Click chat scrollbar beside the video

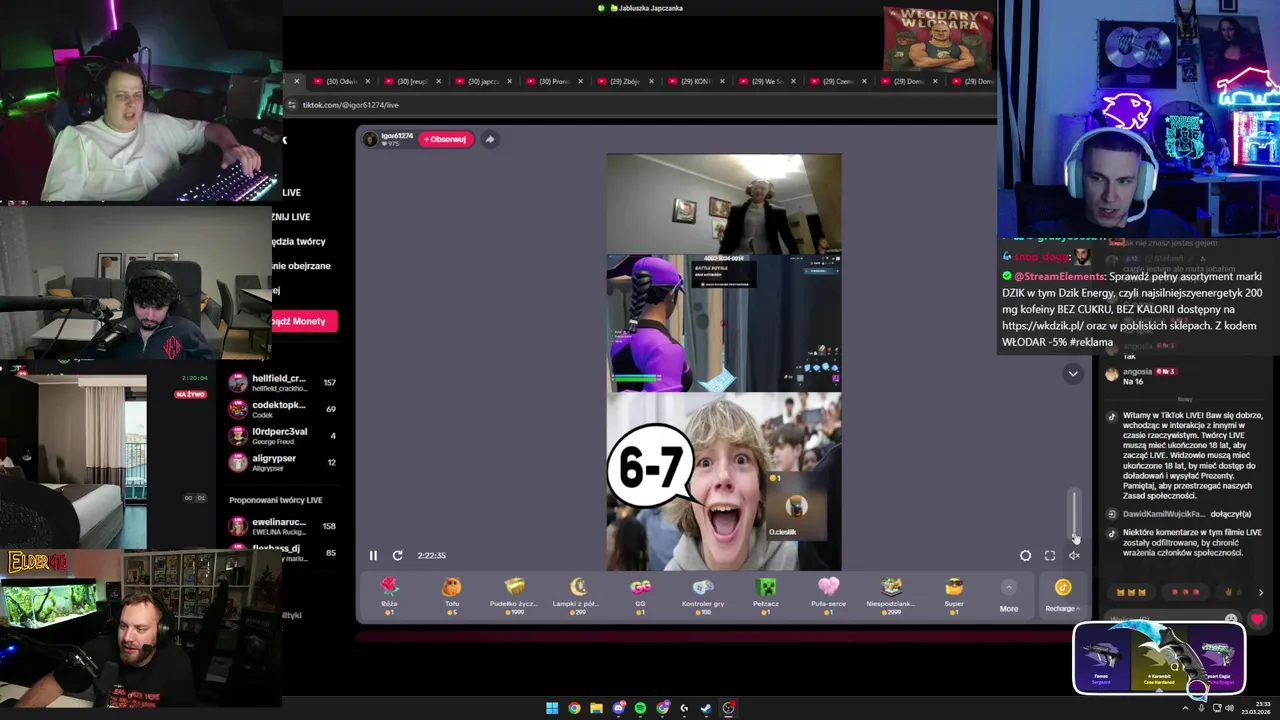click(x=1075, y=515)
